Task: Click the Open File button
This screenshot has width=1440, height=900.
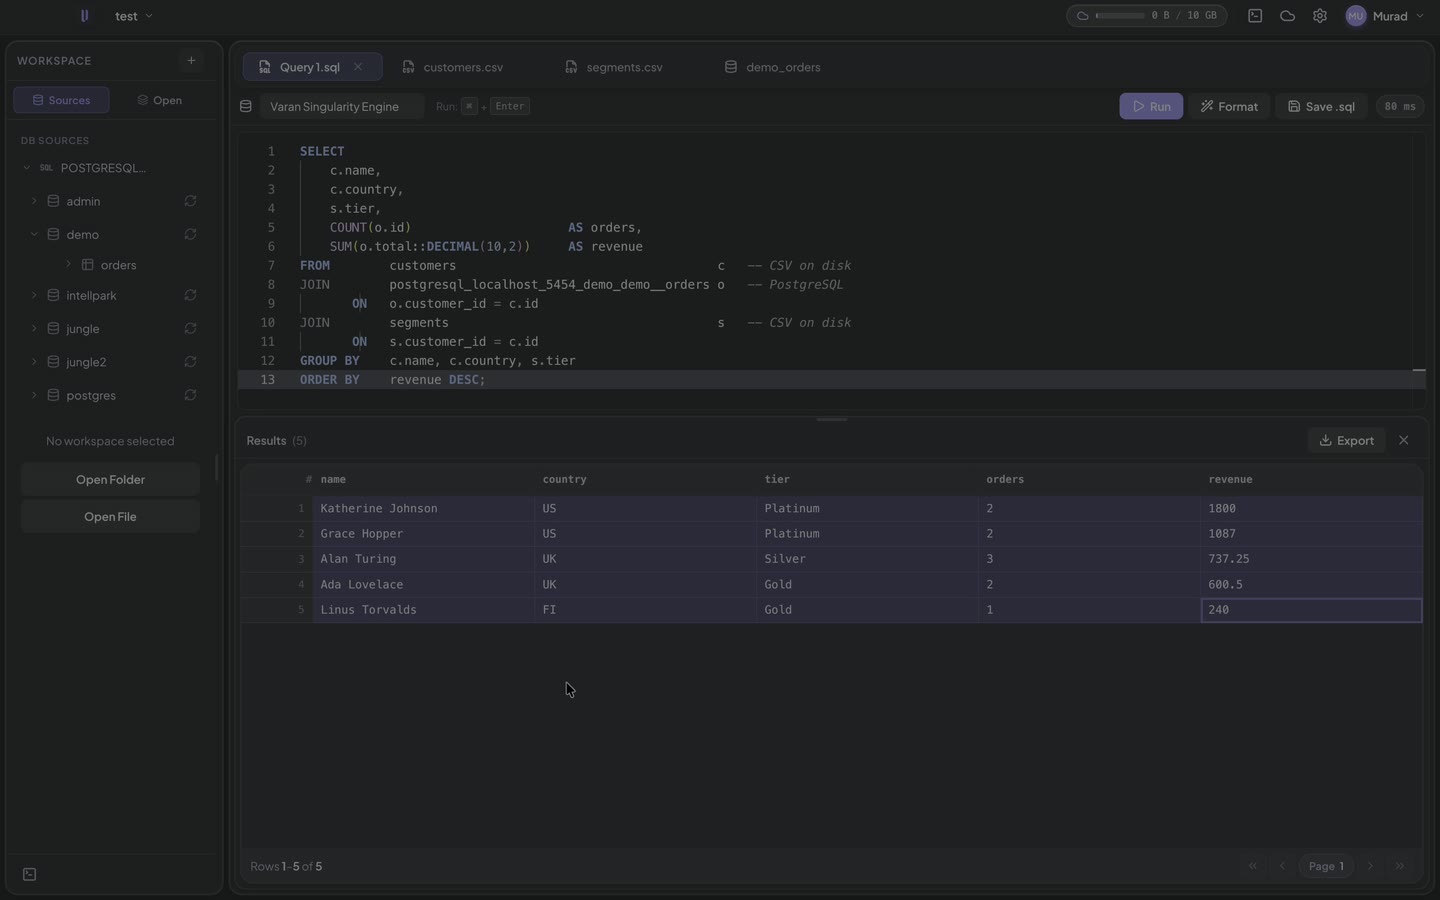Action: (110, 517)
